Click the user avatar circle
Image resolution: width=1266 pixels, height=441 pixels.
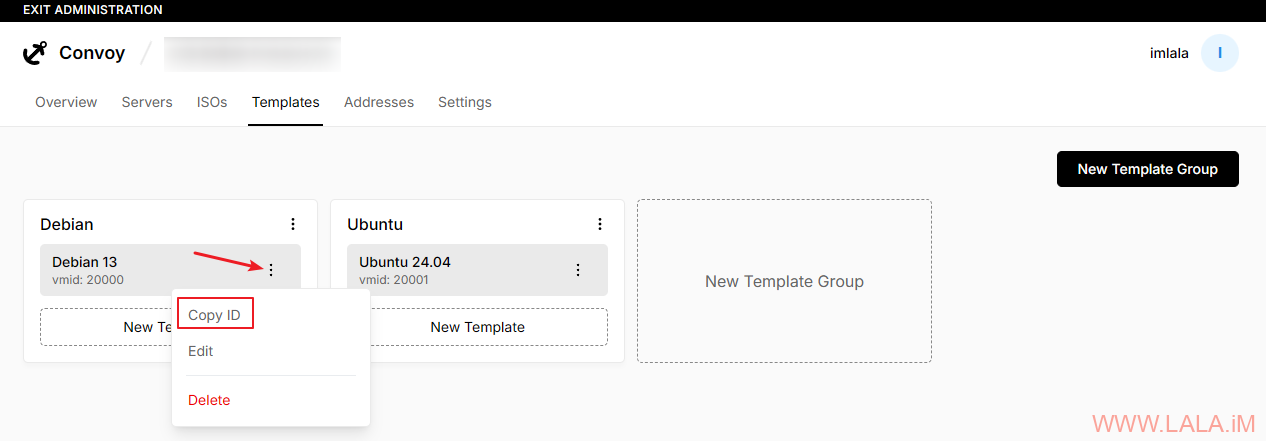click(x=1219, y=53)
